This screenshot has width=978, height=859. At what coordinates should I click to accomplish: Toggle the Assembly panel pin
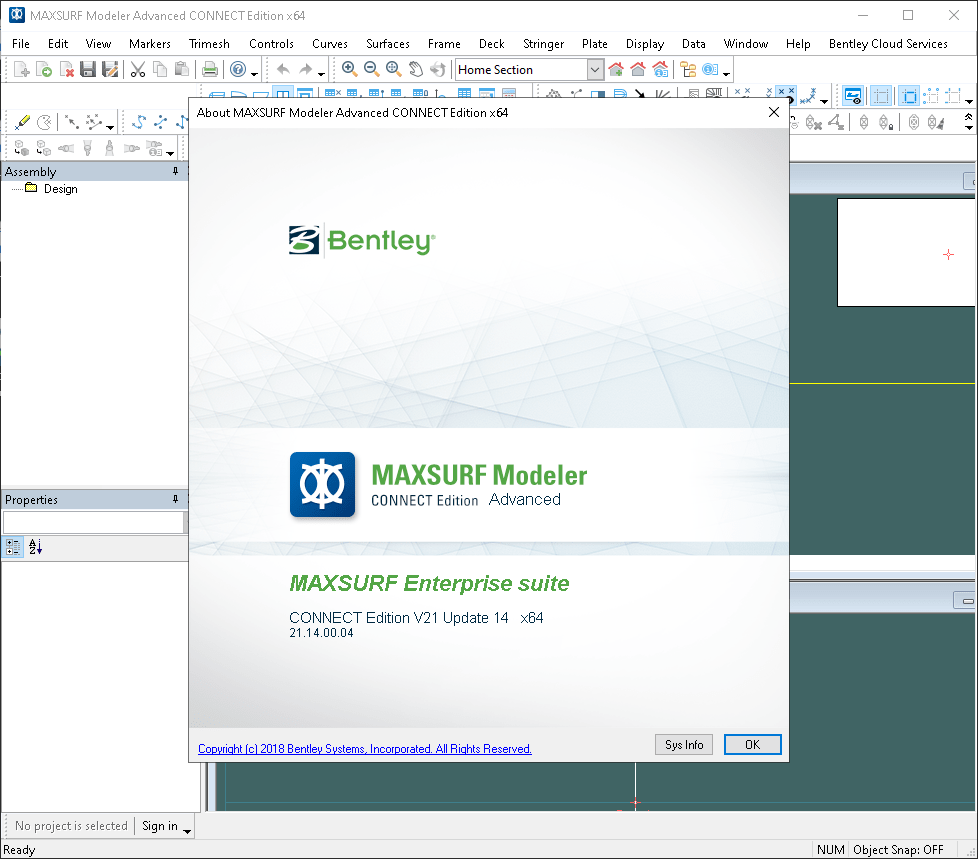tap(175, 171)
